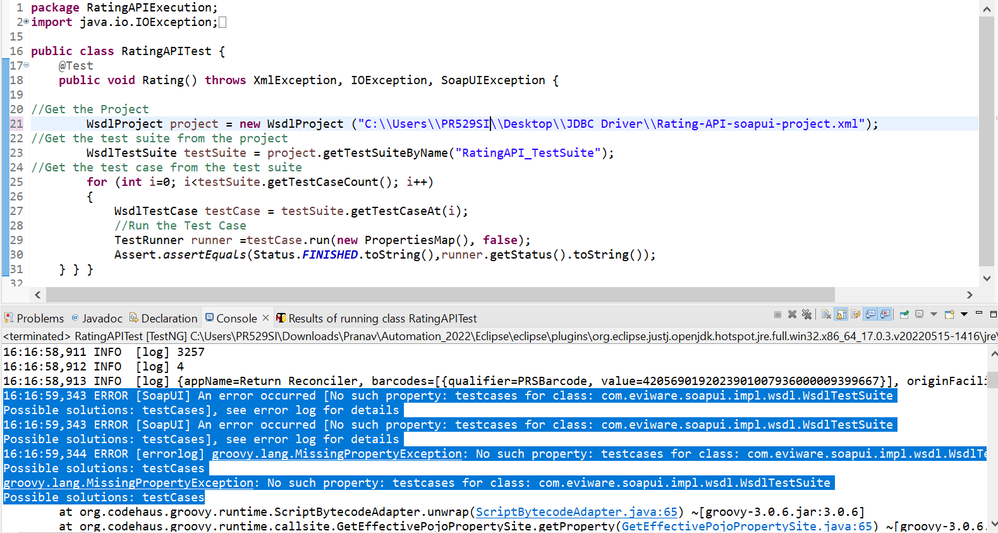Click the collapsed import placeholder box
Screen dimensions: 998x533
[x=223, y=22]
